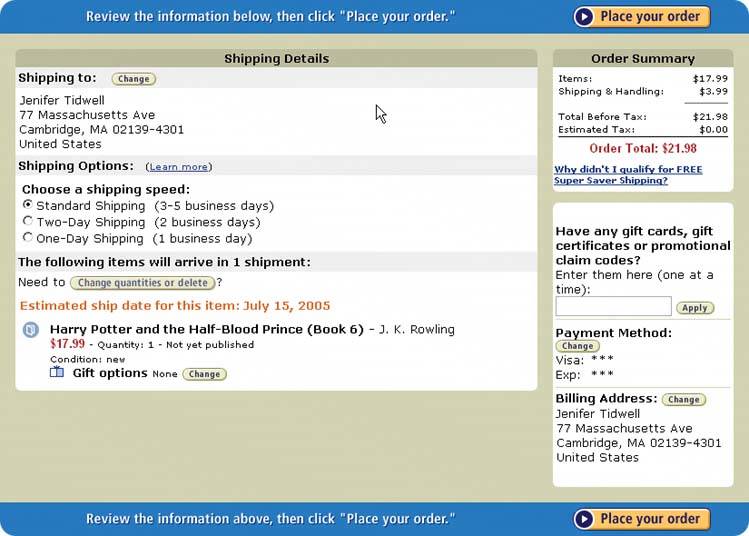Change the Shipping to address
Screen dimensions: 749x536
(133, 79)
